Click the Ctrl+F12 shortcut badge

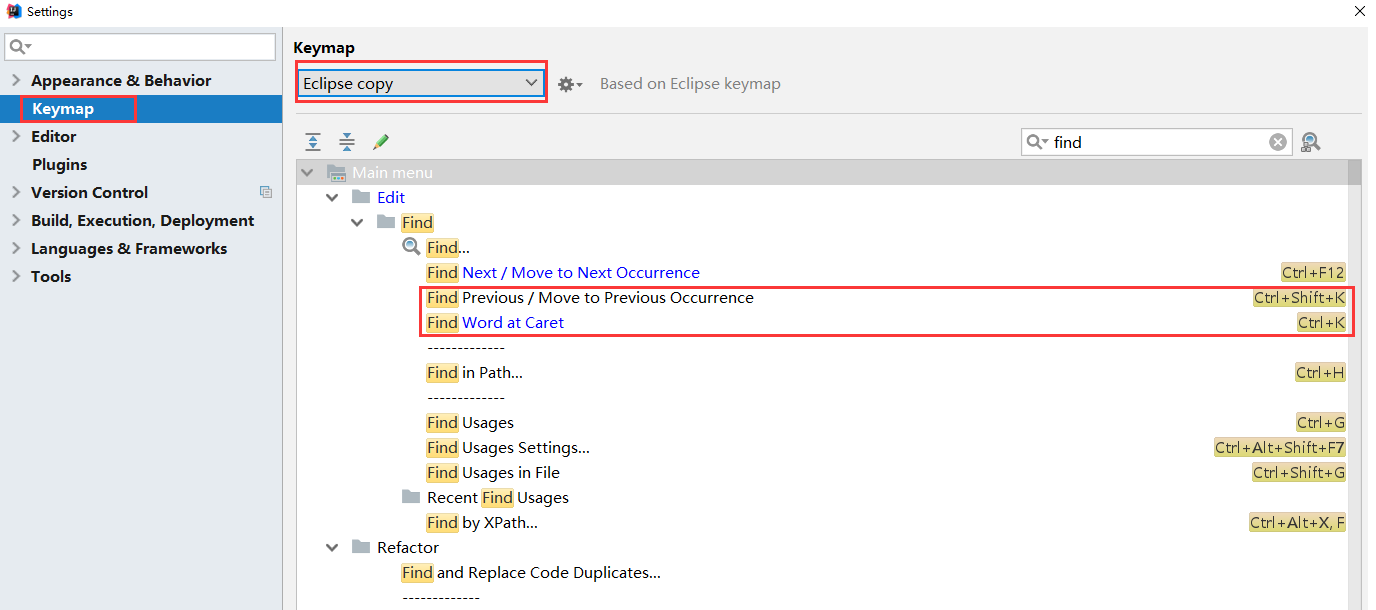[1313, 272]
